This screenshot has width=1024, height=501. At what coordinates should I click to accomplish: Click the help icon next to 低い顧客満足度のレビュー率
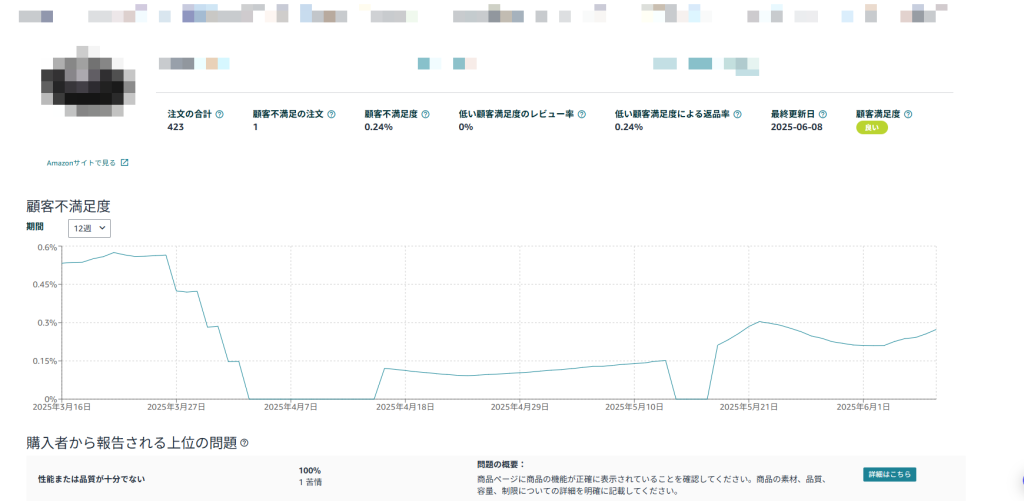582,114
